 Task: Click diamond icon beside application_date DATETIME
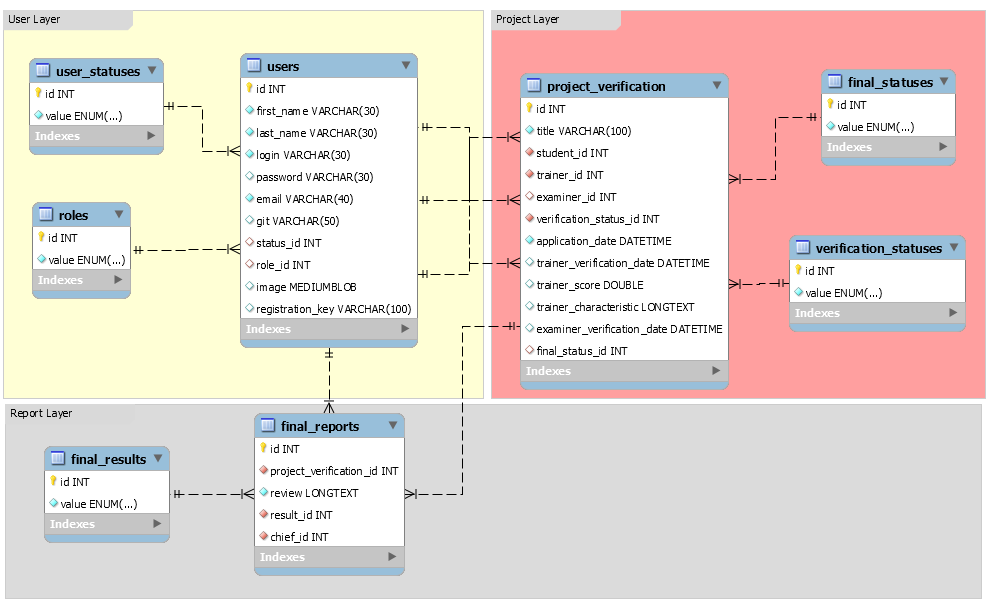coord(530,240)
